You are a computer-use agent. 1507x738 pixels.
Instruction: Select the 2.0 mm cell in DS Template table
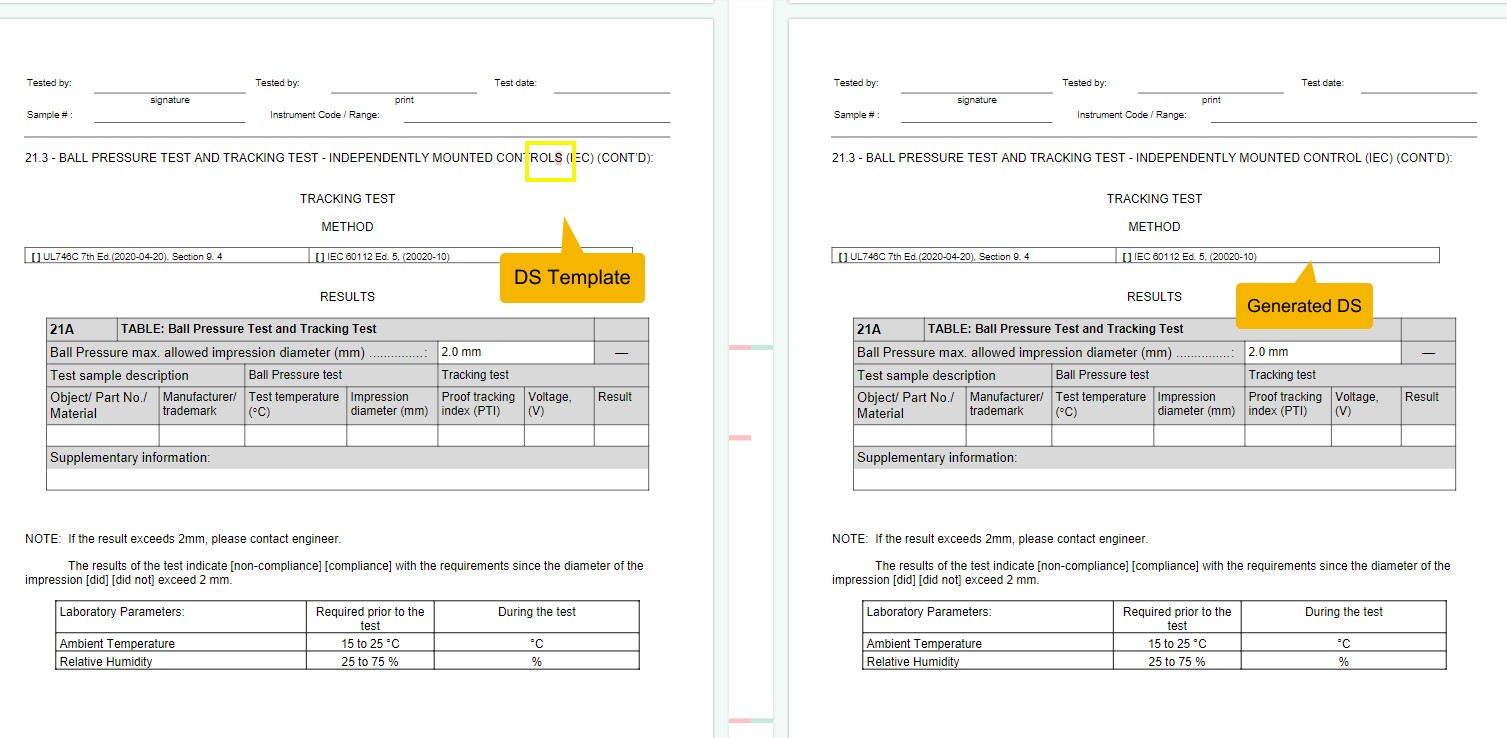click(513, 352)
